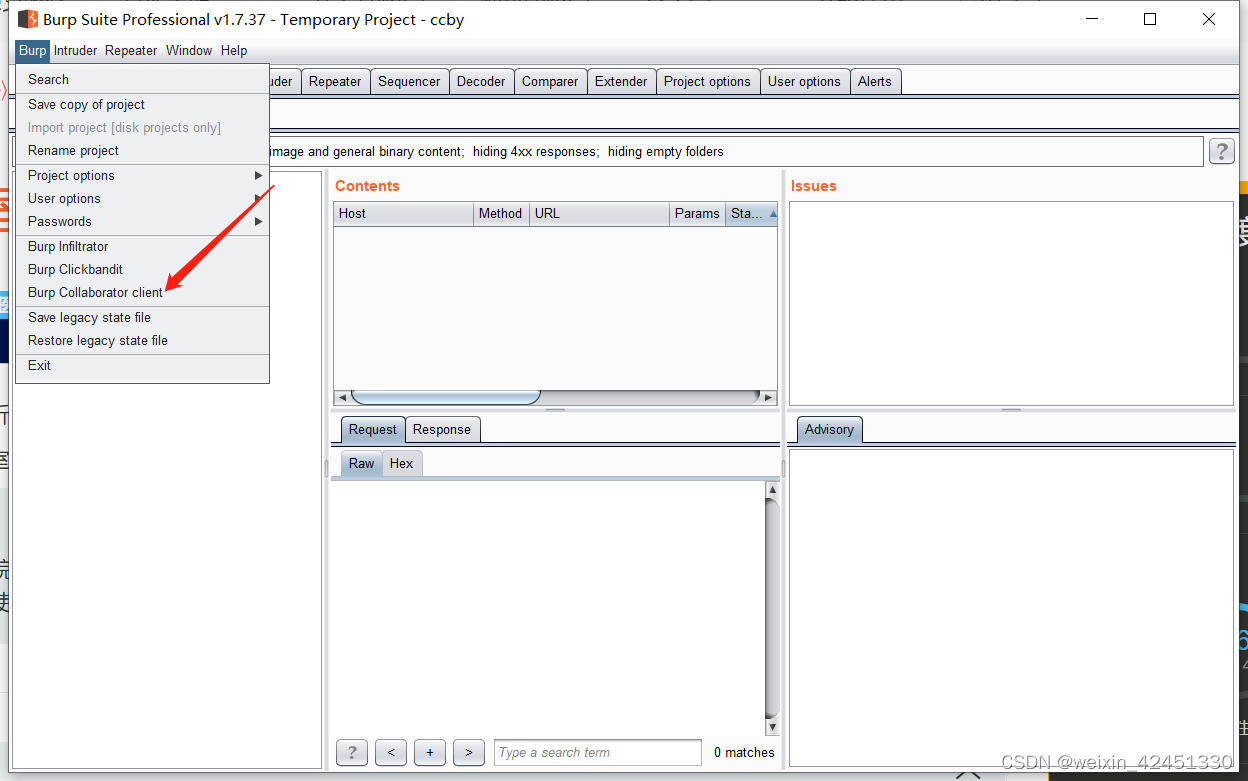Expand the Passwords submenu
The height and width of the screenshot is (781, 1248).
click(x=142, y=221)
